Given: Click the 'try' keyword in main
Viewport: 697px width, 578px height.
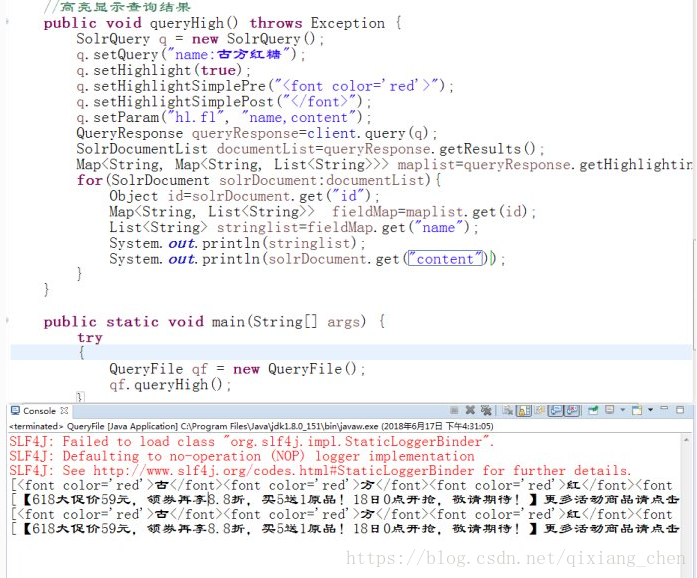Looking at the screenshot, I should [90, 337].
